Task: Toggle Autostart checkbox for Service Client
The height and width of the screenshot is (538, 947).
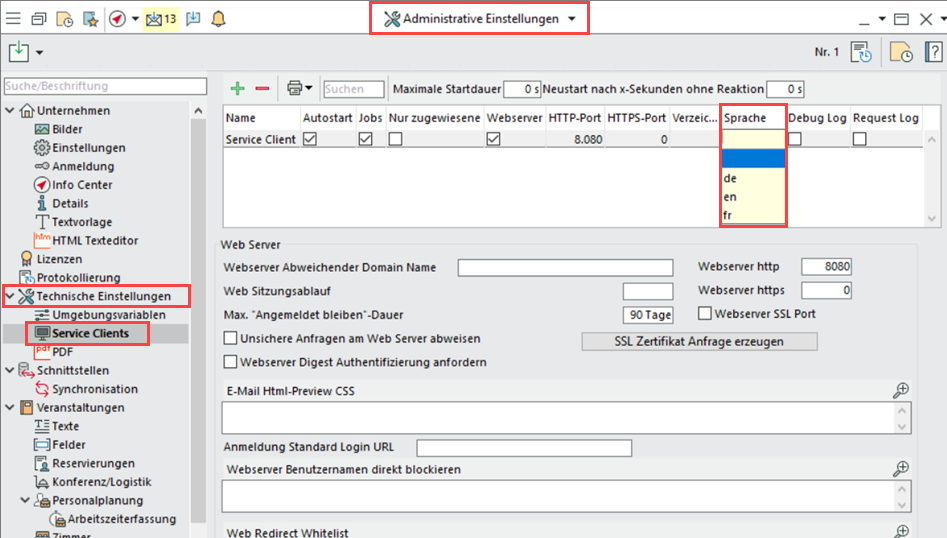Action: [x=310, y=140]
